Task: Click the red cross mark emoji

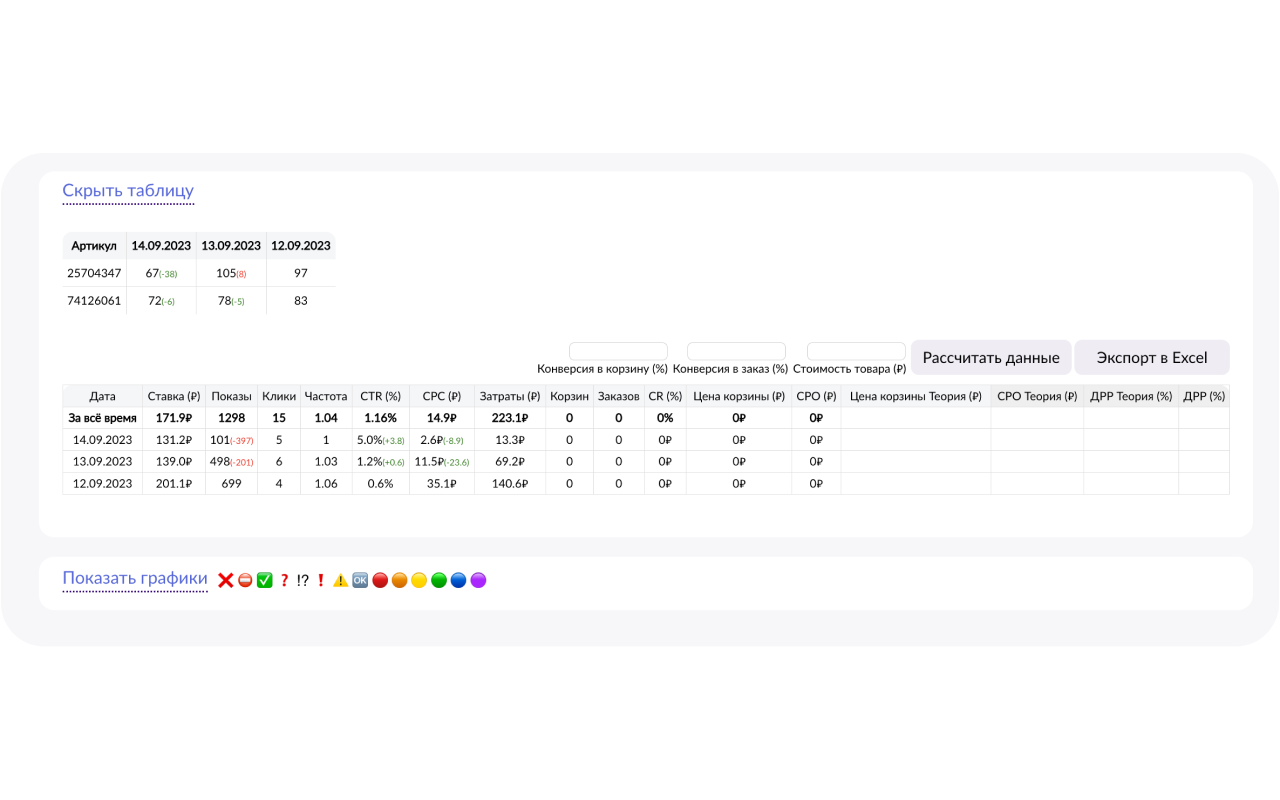Action: [226, 580]
